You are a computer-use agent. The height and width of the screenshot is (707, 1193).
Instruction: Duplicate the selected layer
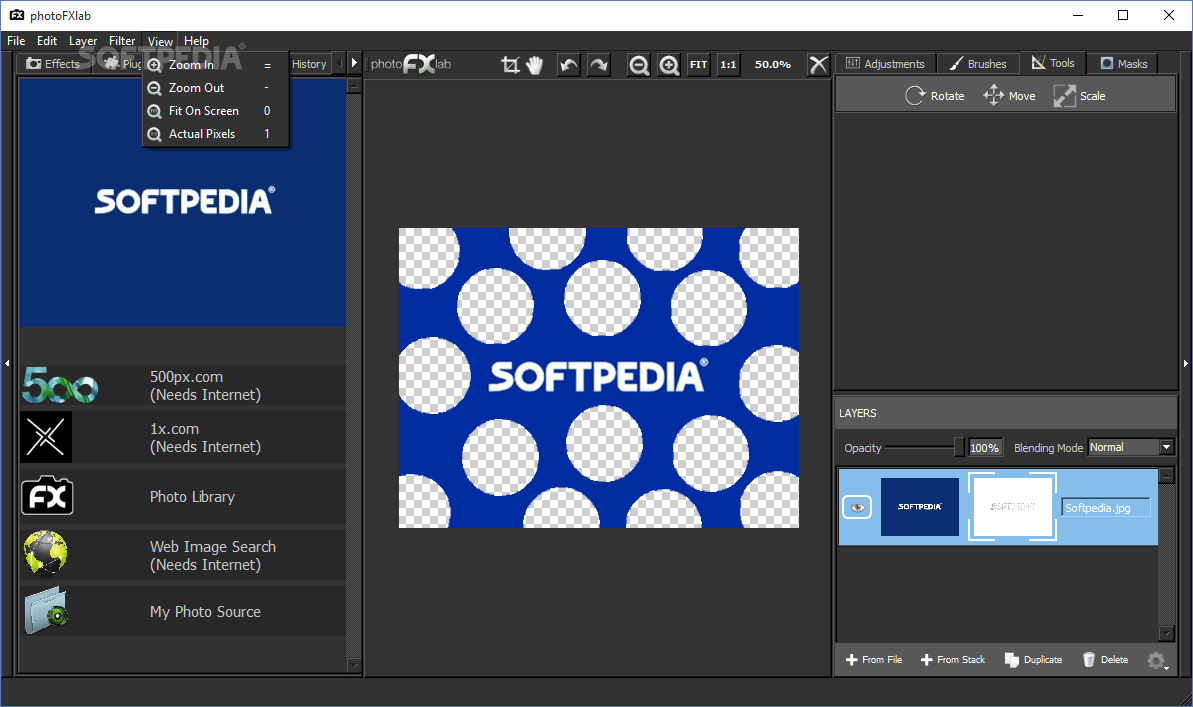pos(1033,660)
